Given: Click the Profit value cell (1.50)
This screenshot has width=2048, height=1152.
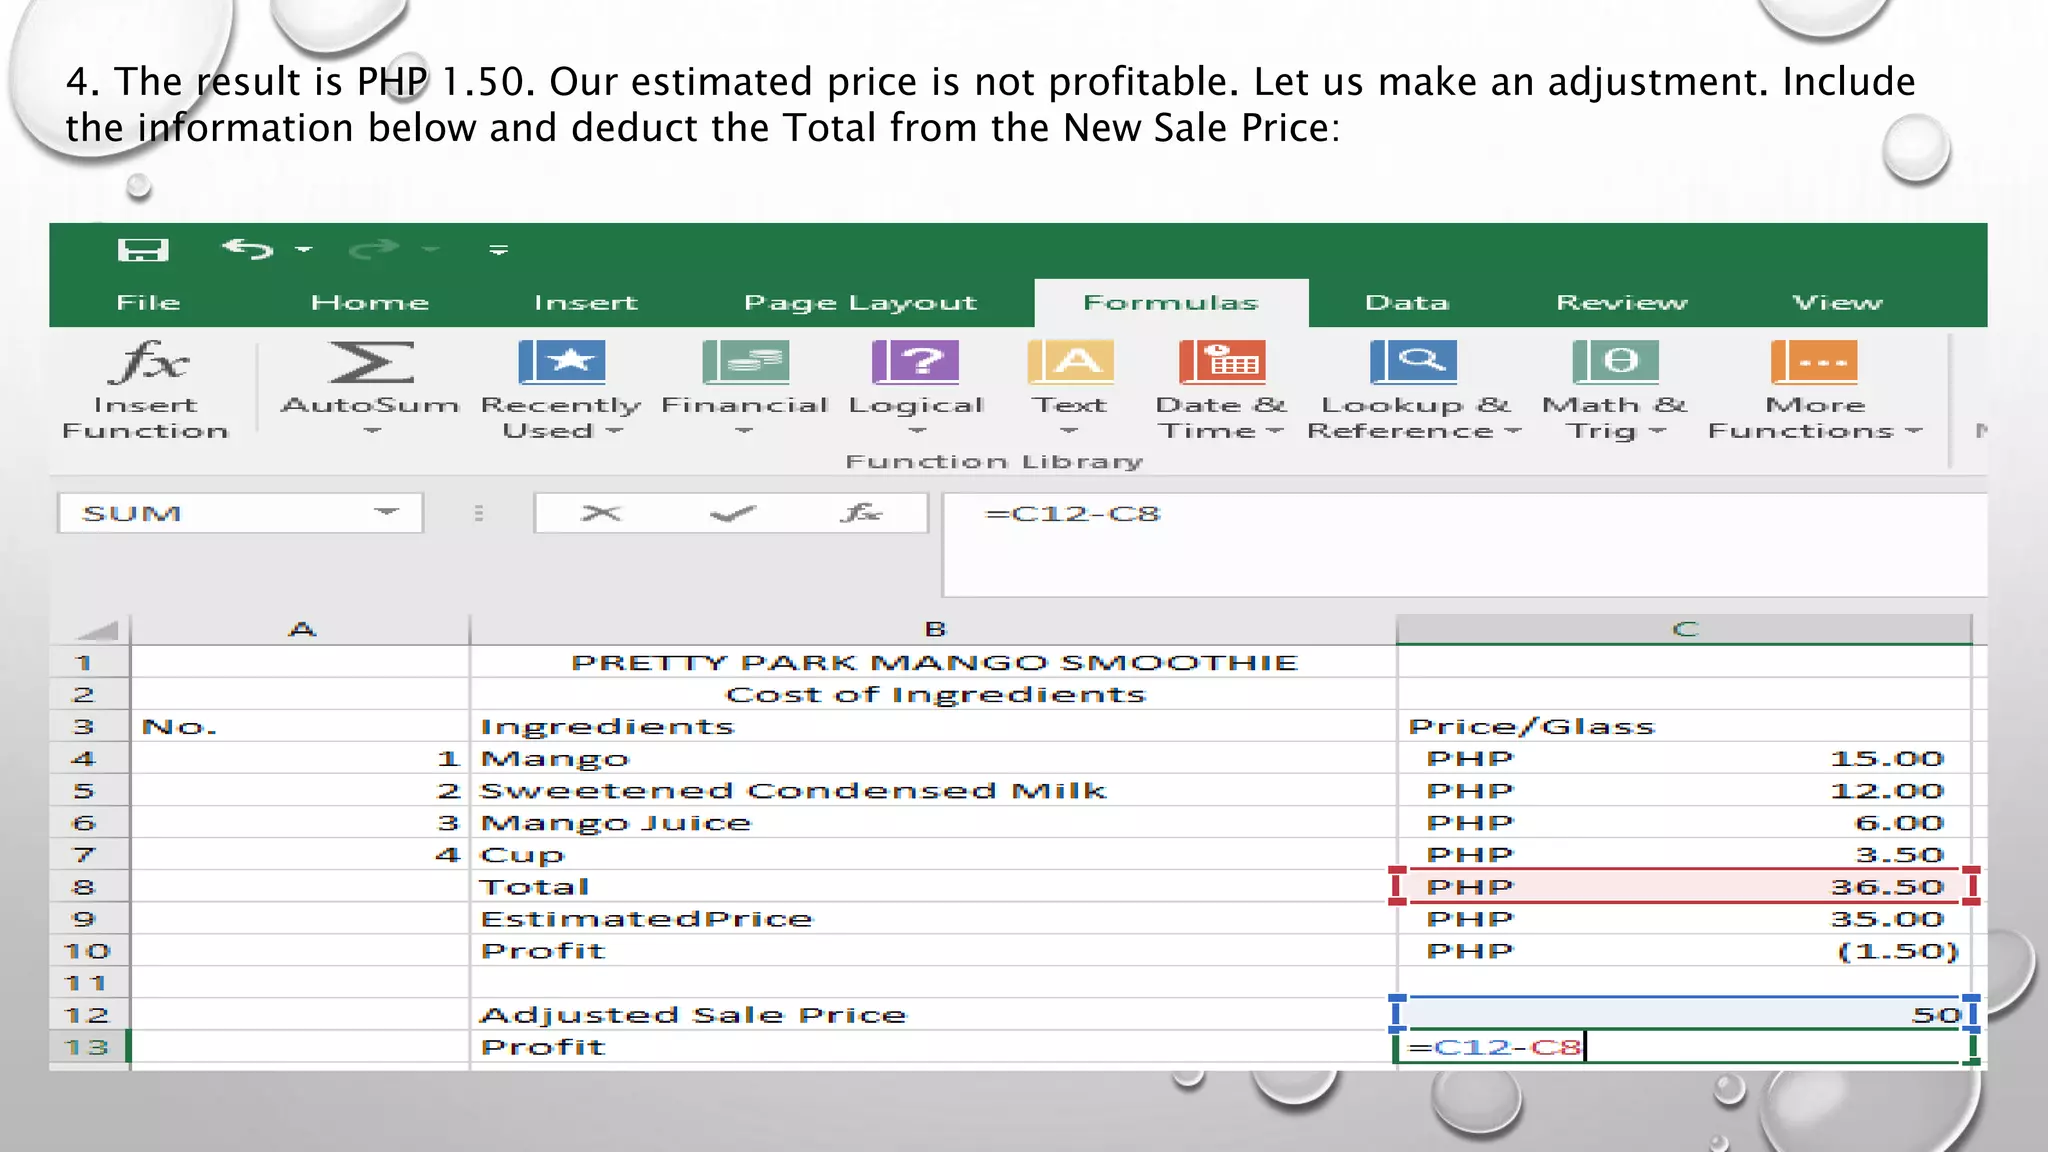Looking at the screenshot, I should pyautogui.click(x=1684, y=950).
